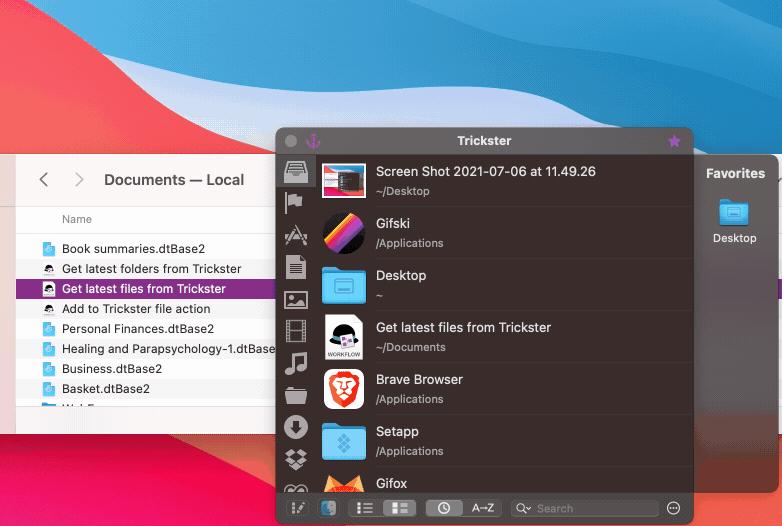Viewport: 782px width, 526px height.
Task: Choose the Images filter icon in Trickster sidebar
Action: point(296,300)
